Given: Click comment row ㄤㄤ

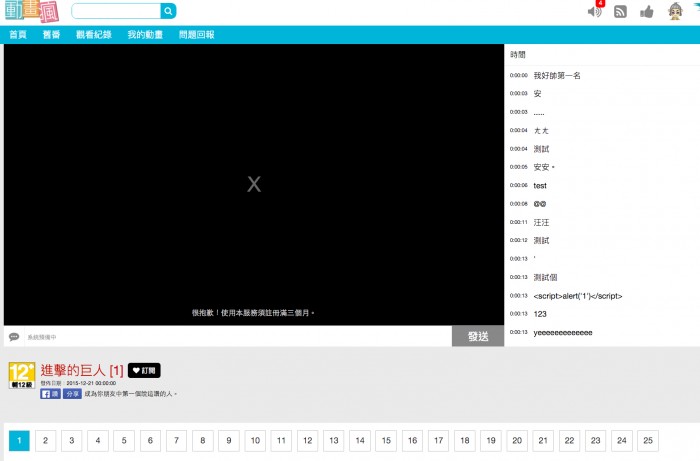Looking at the screenshot, I should pos(602,131).
